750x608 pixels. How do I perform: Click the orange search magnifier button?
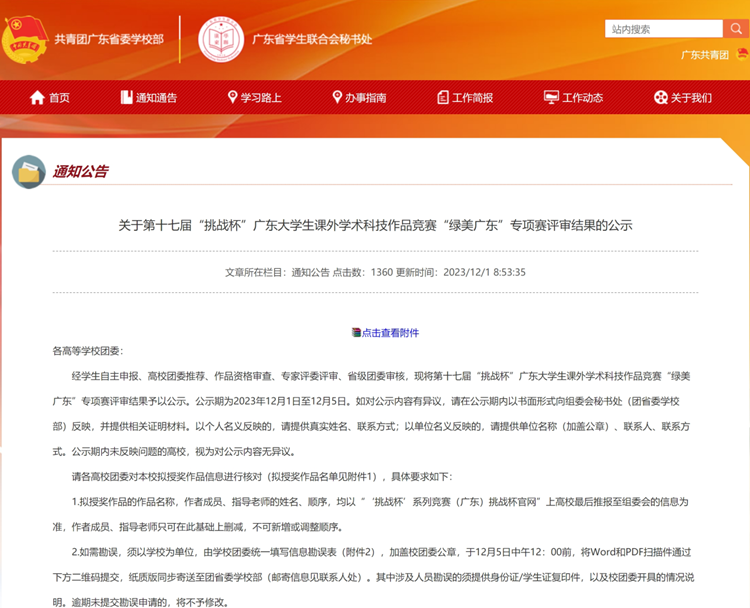click(x=735, y=29)
